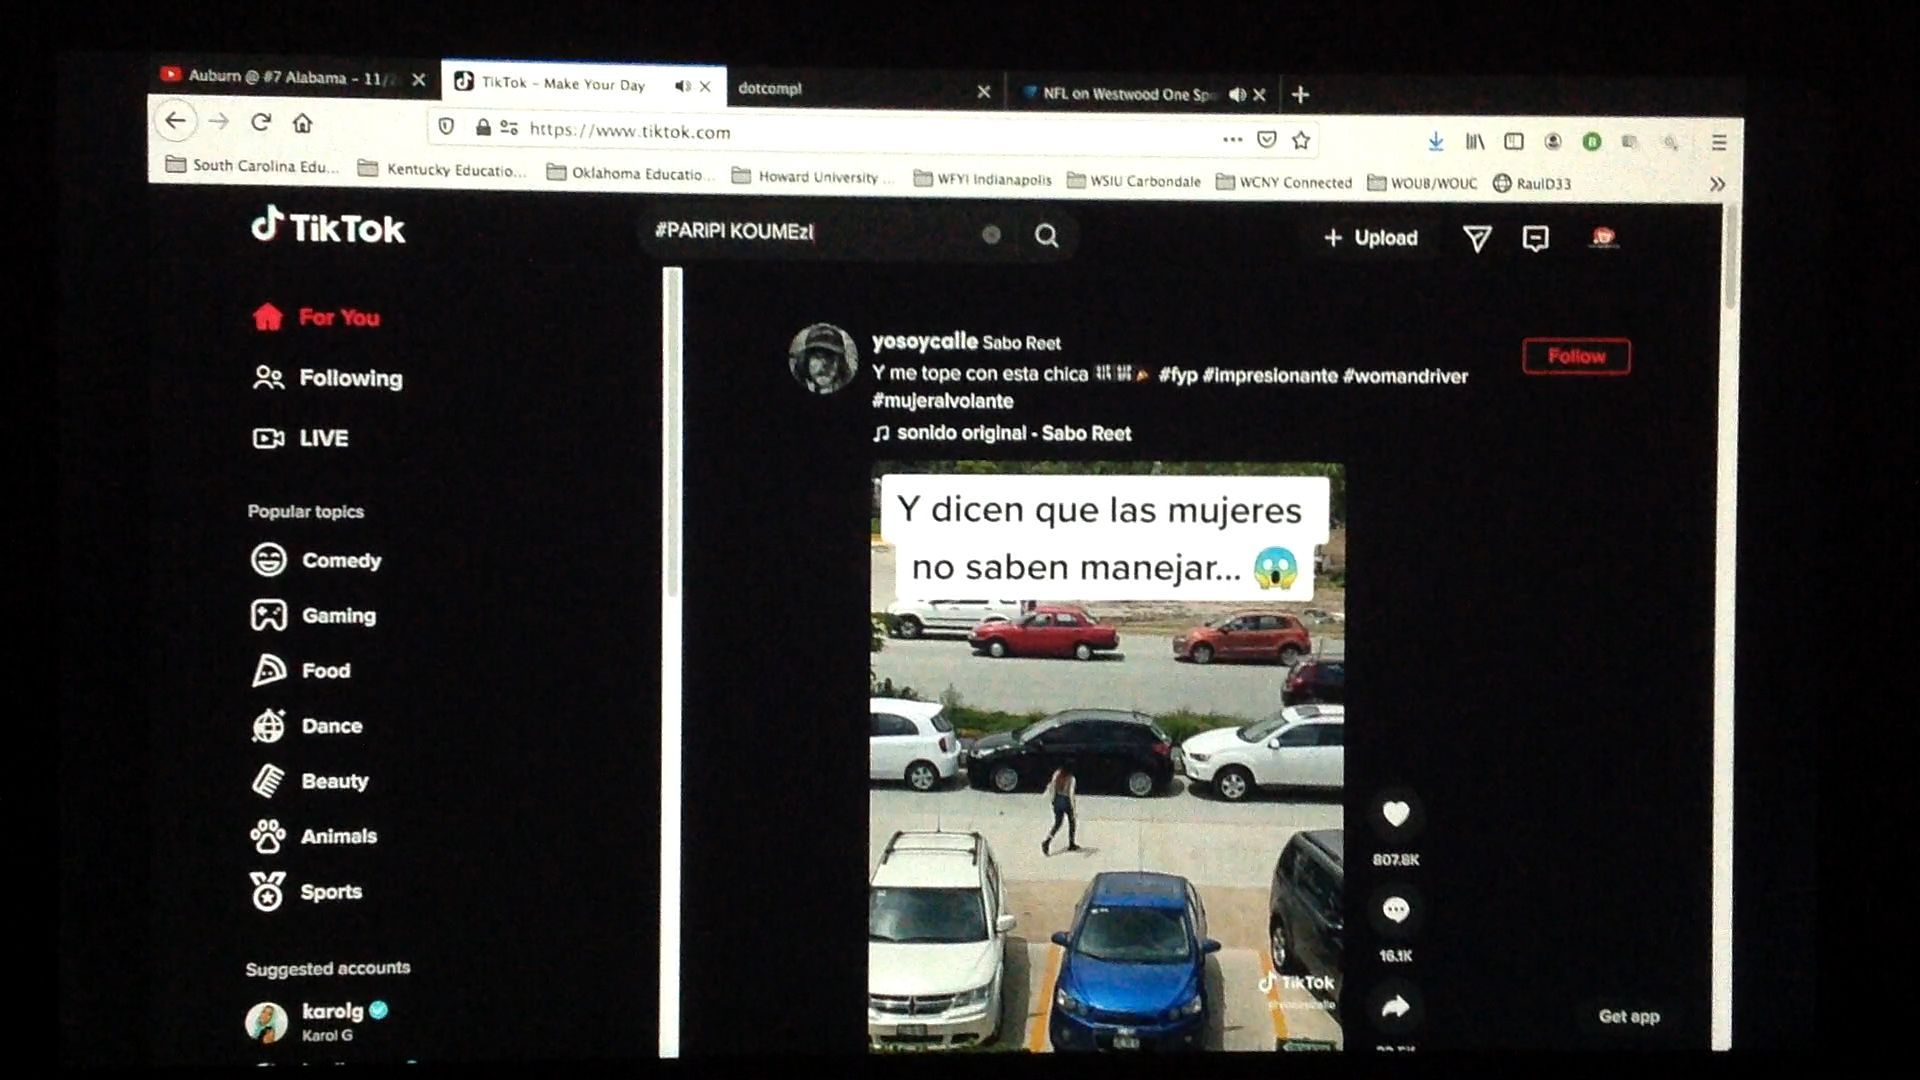Open a new browser tab
Viewport: 1920px width, 1080px height.
click(x=1300, y=95)
